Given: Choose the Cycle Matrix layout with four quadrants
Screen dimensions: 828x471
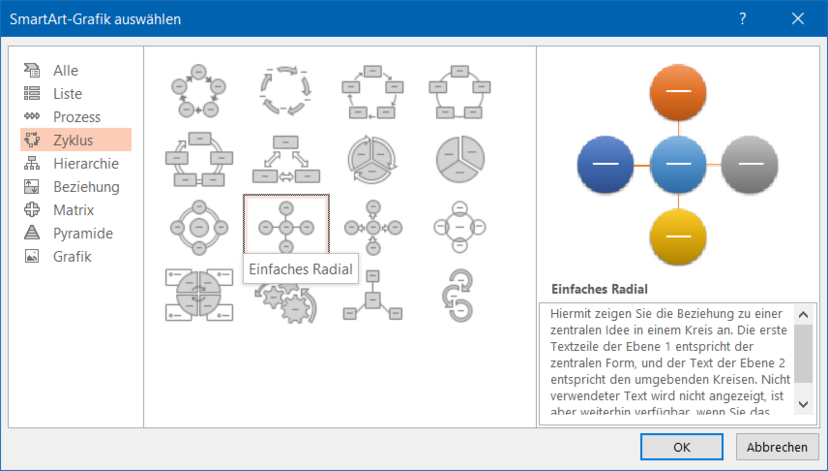Looking at the screenshot, I should click(199, 295).
